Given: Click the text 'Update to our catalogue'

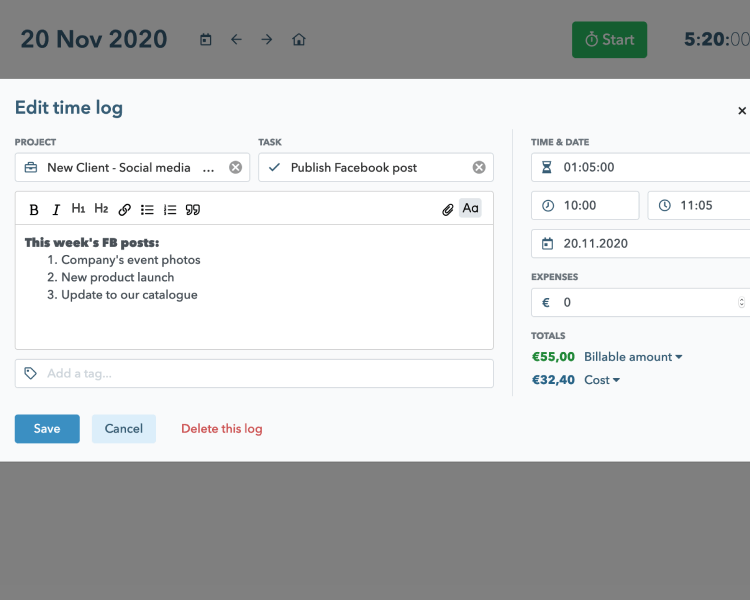Looking at the screenshot, I should 129,295.
